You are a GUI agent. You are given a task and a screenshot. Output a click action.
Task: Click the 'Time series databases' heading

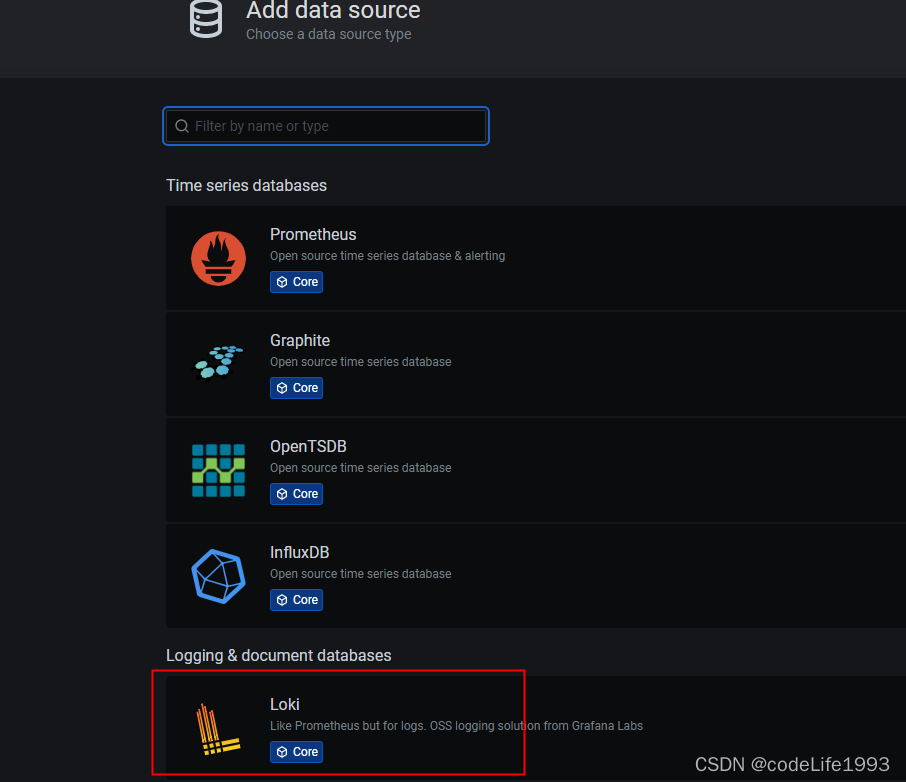[x=246, y=186]
